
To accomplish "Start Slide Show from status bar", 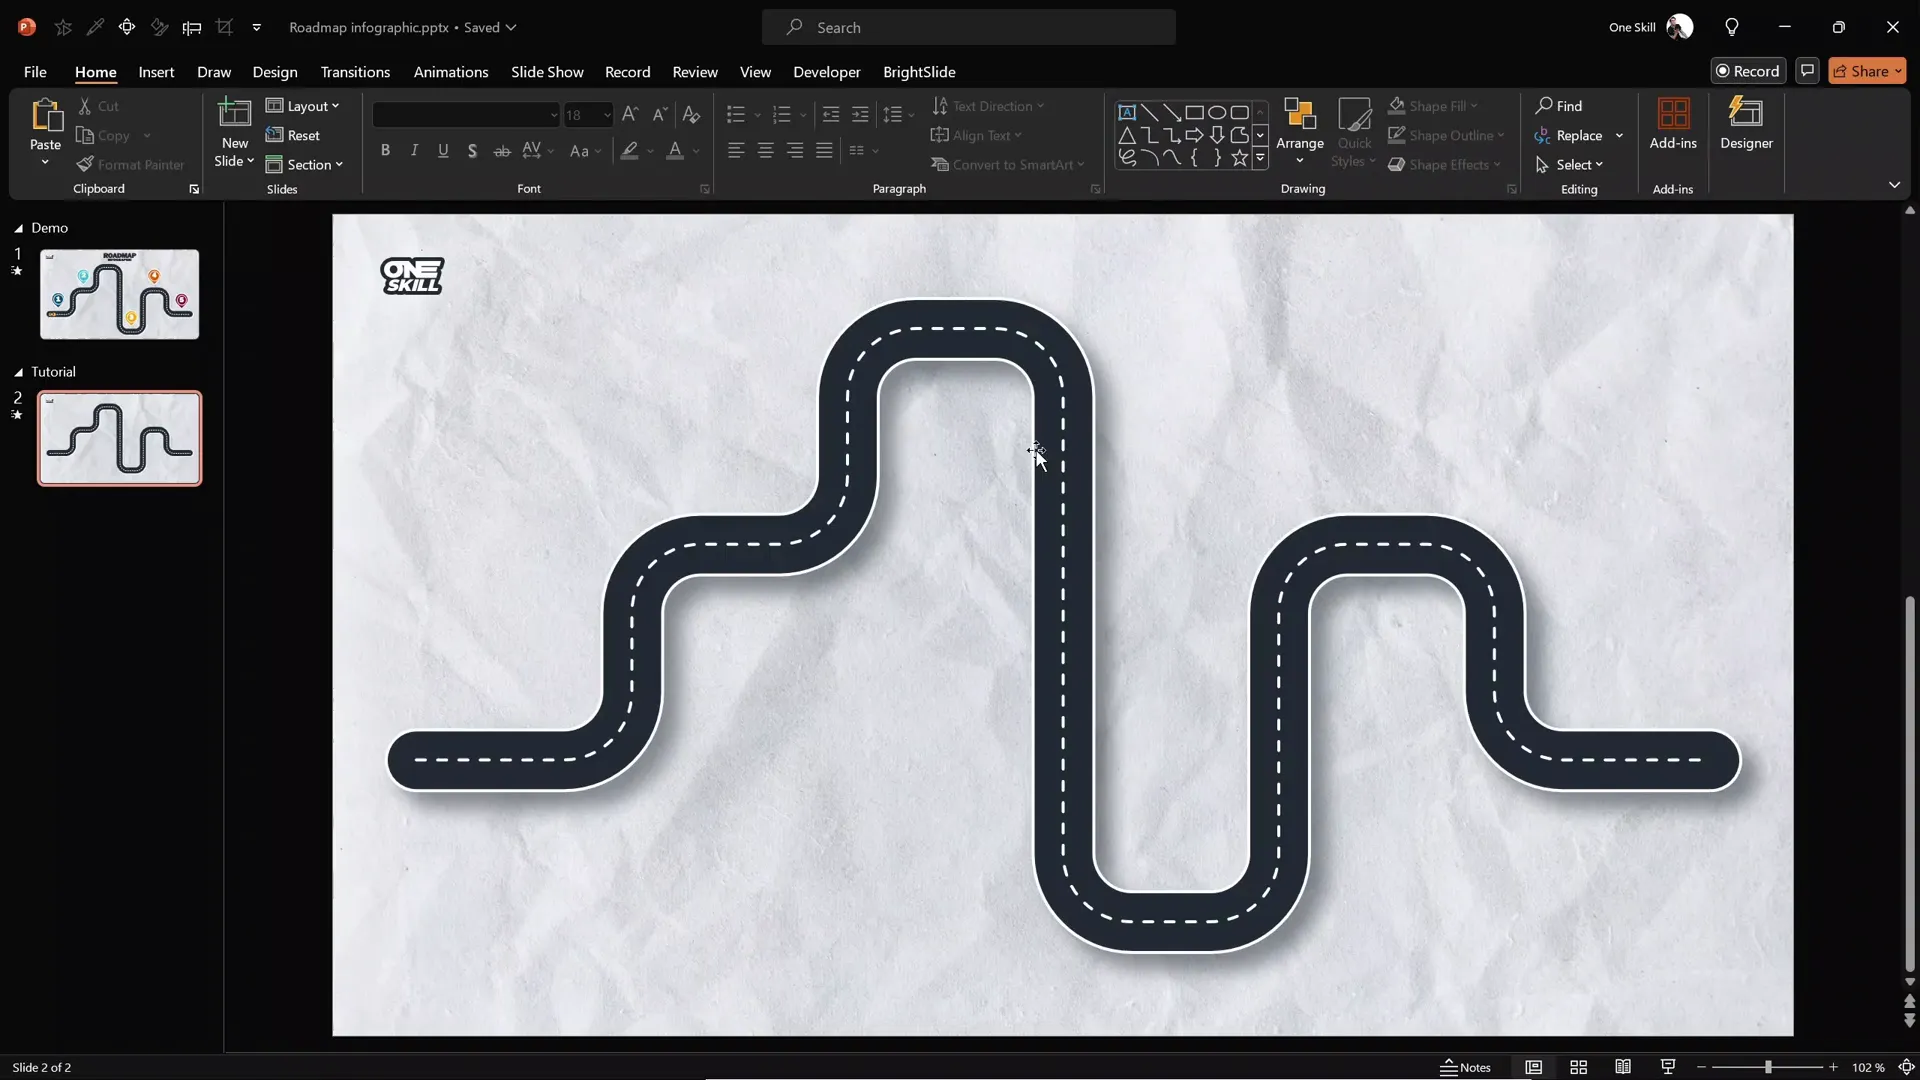I will click(x=1668, y=1067).
